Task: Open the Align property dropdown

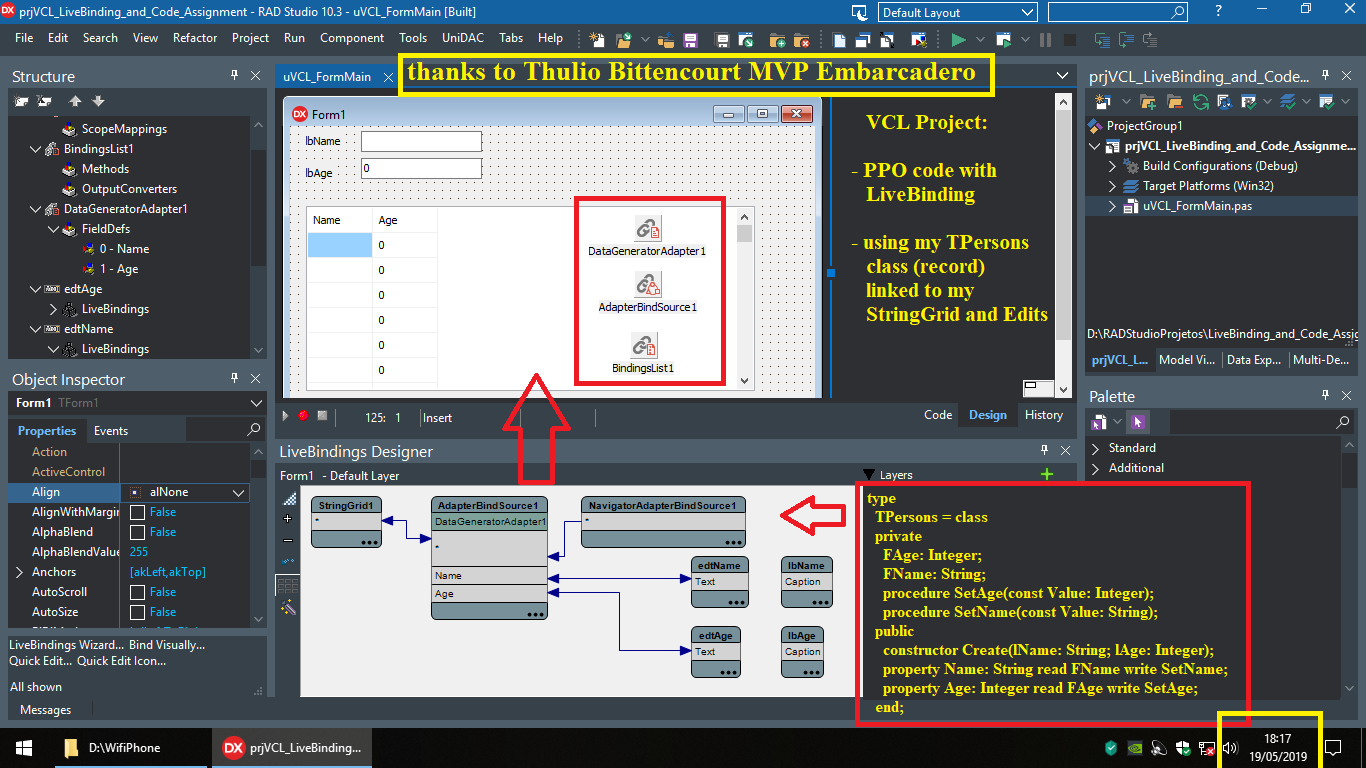Action: [x=239, y=492]
